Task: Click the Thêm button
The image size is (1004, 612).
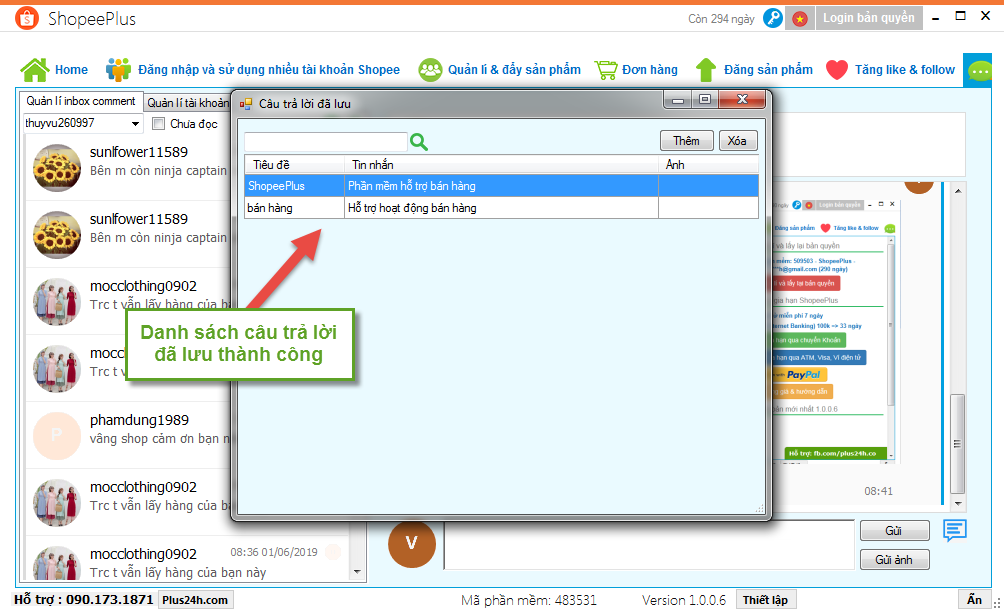Action: pos(686,141)
